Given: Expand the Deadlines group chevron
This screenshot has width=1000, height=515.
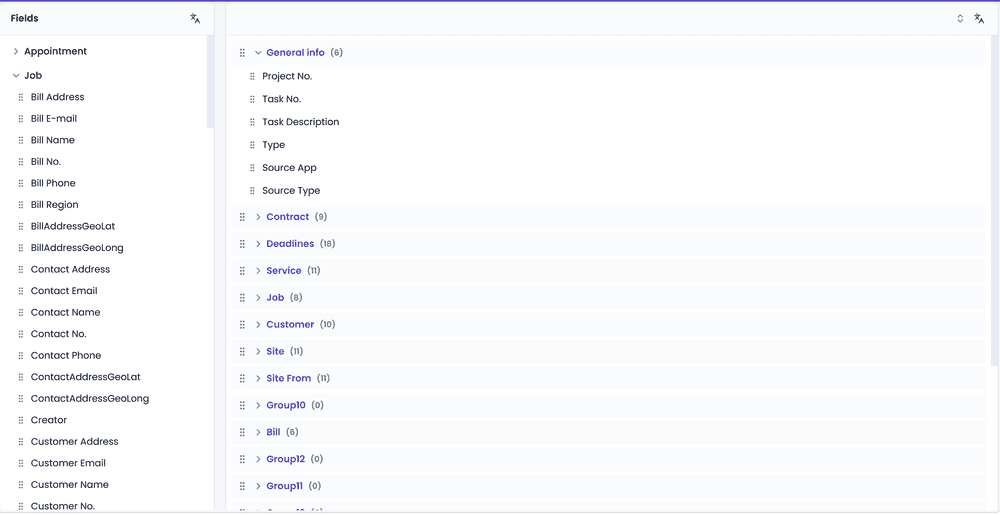Looking at the screenshot, I should click(x=258, y=244).
